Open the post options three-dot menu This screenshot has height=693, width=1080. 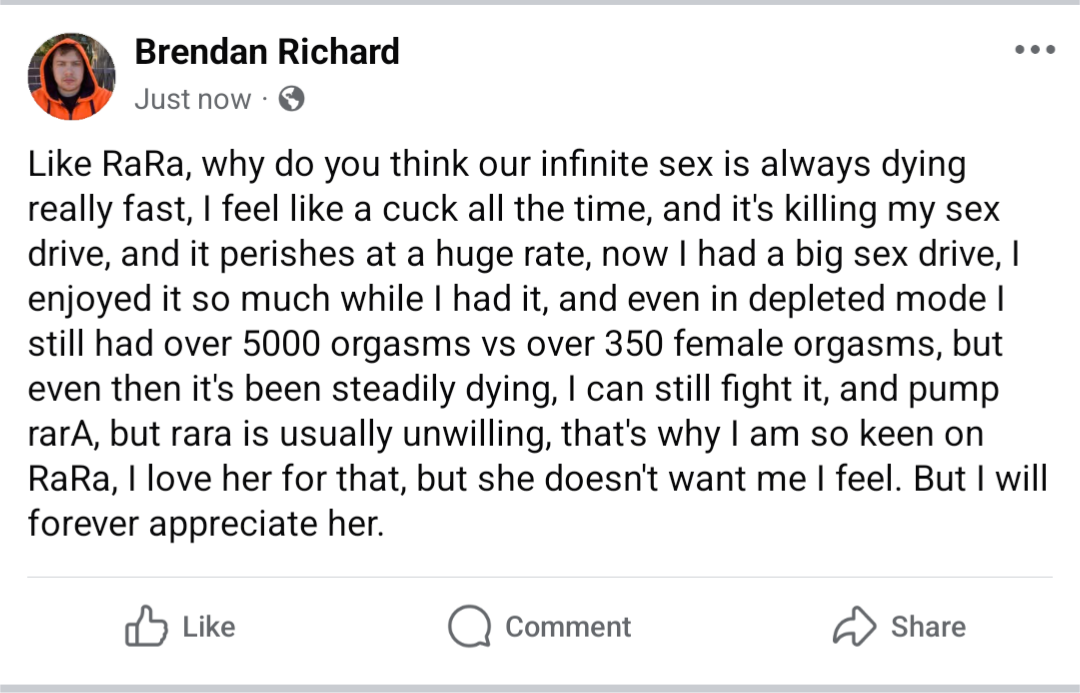click(1035, 50)
